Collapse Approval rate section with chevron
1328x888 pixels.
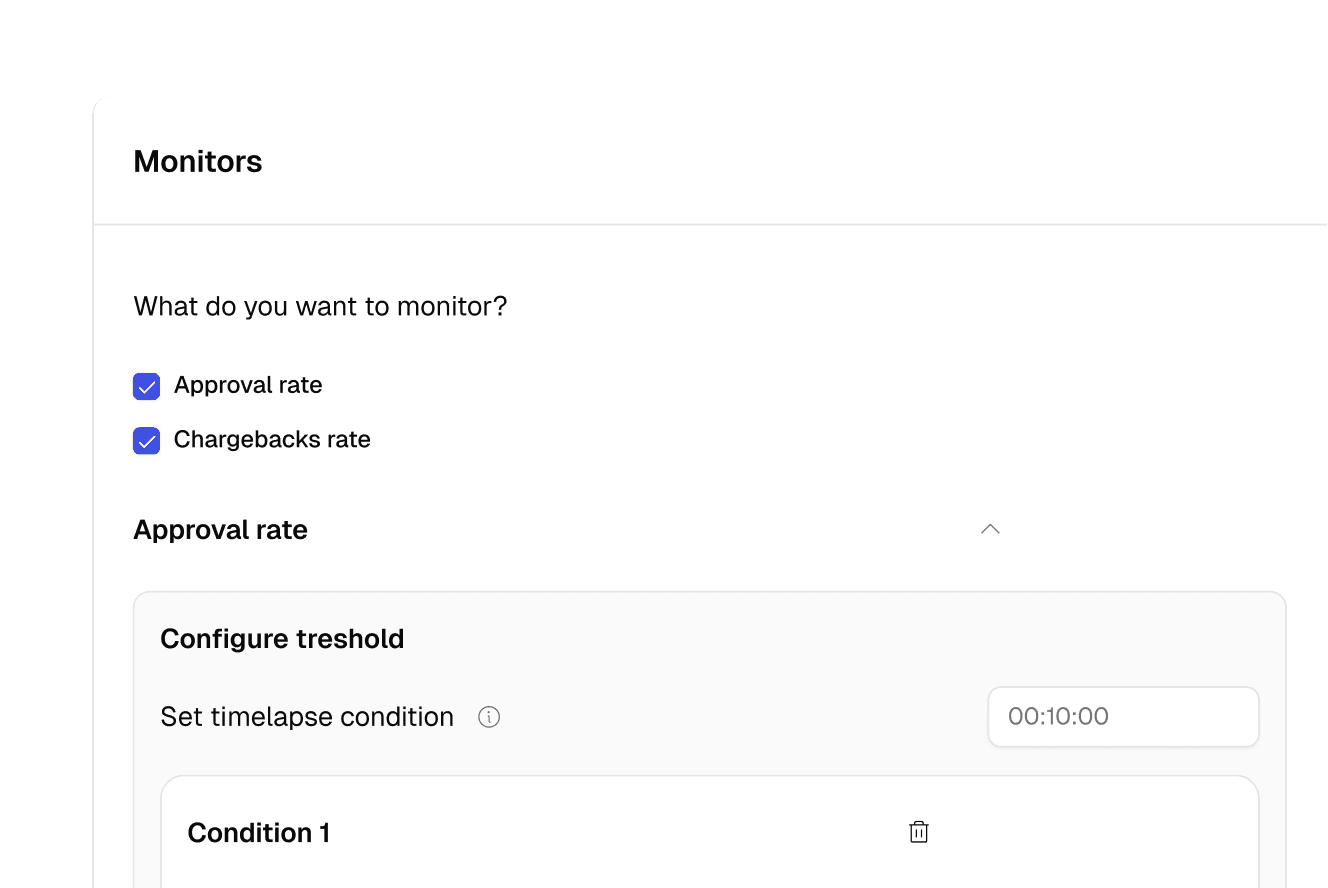(990, 529)
